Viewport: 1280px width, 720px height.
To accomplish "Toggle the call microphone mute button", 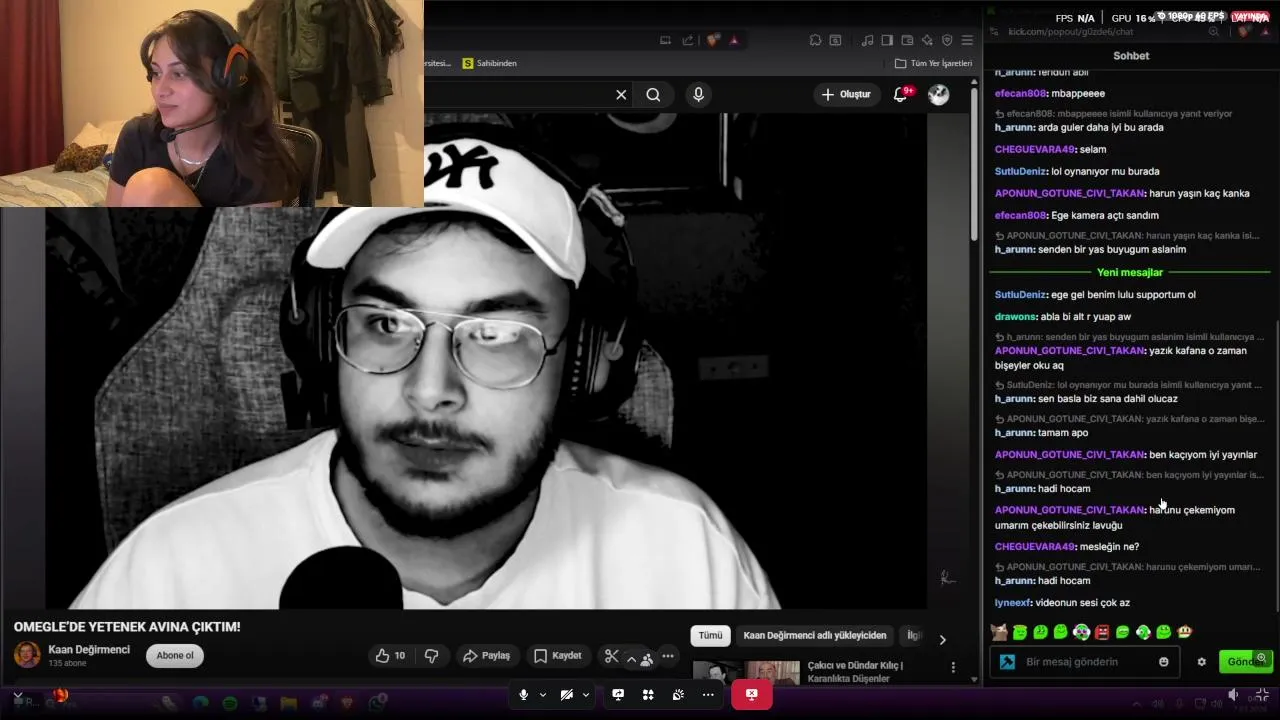I will 523,694.
